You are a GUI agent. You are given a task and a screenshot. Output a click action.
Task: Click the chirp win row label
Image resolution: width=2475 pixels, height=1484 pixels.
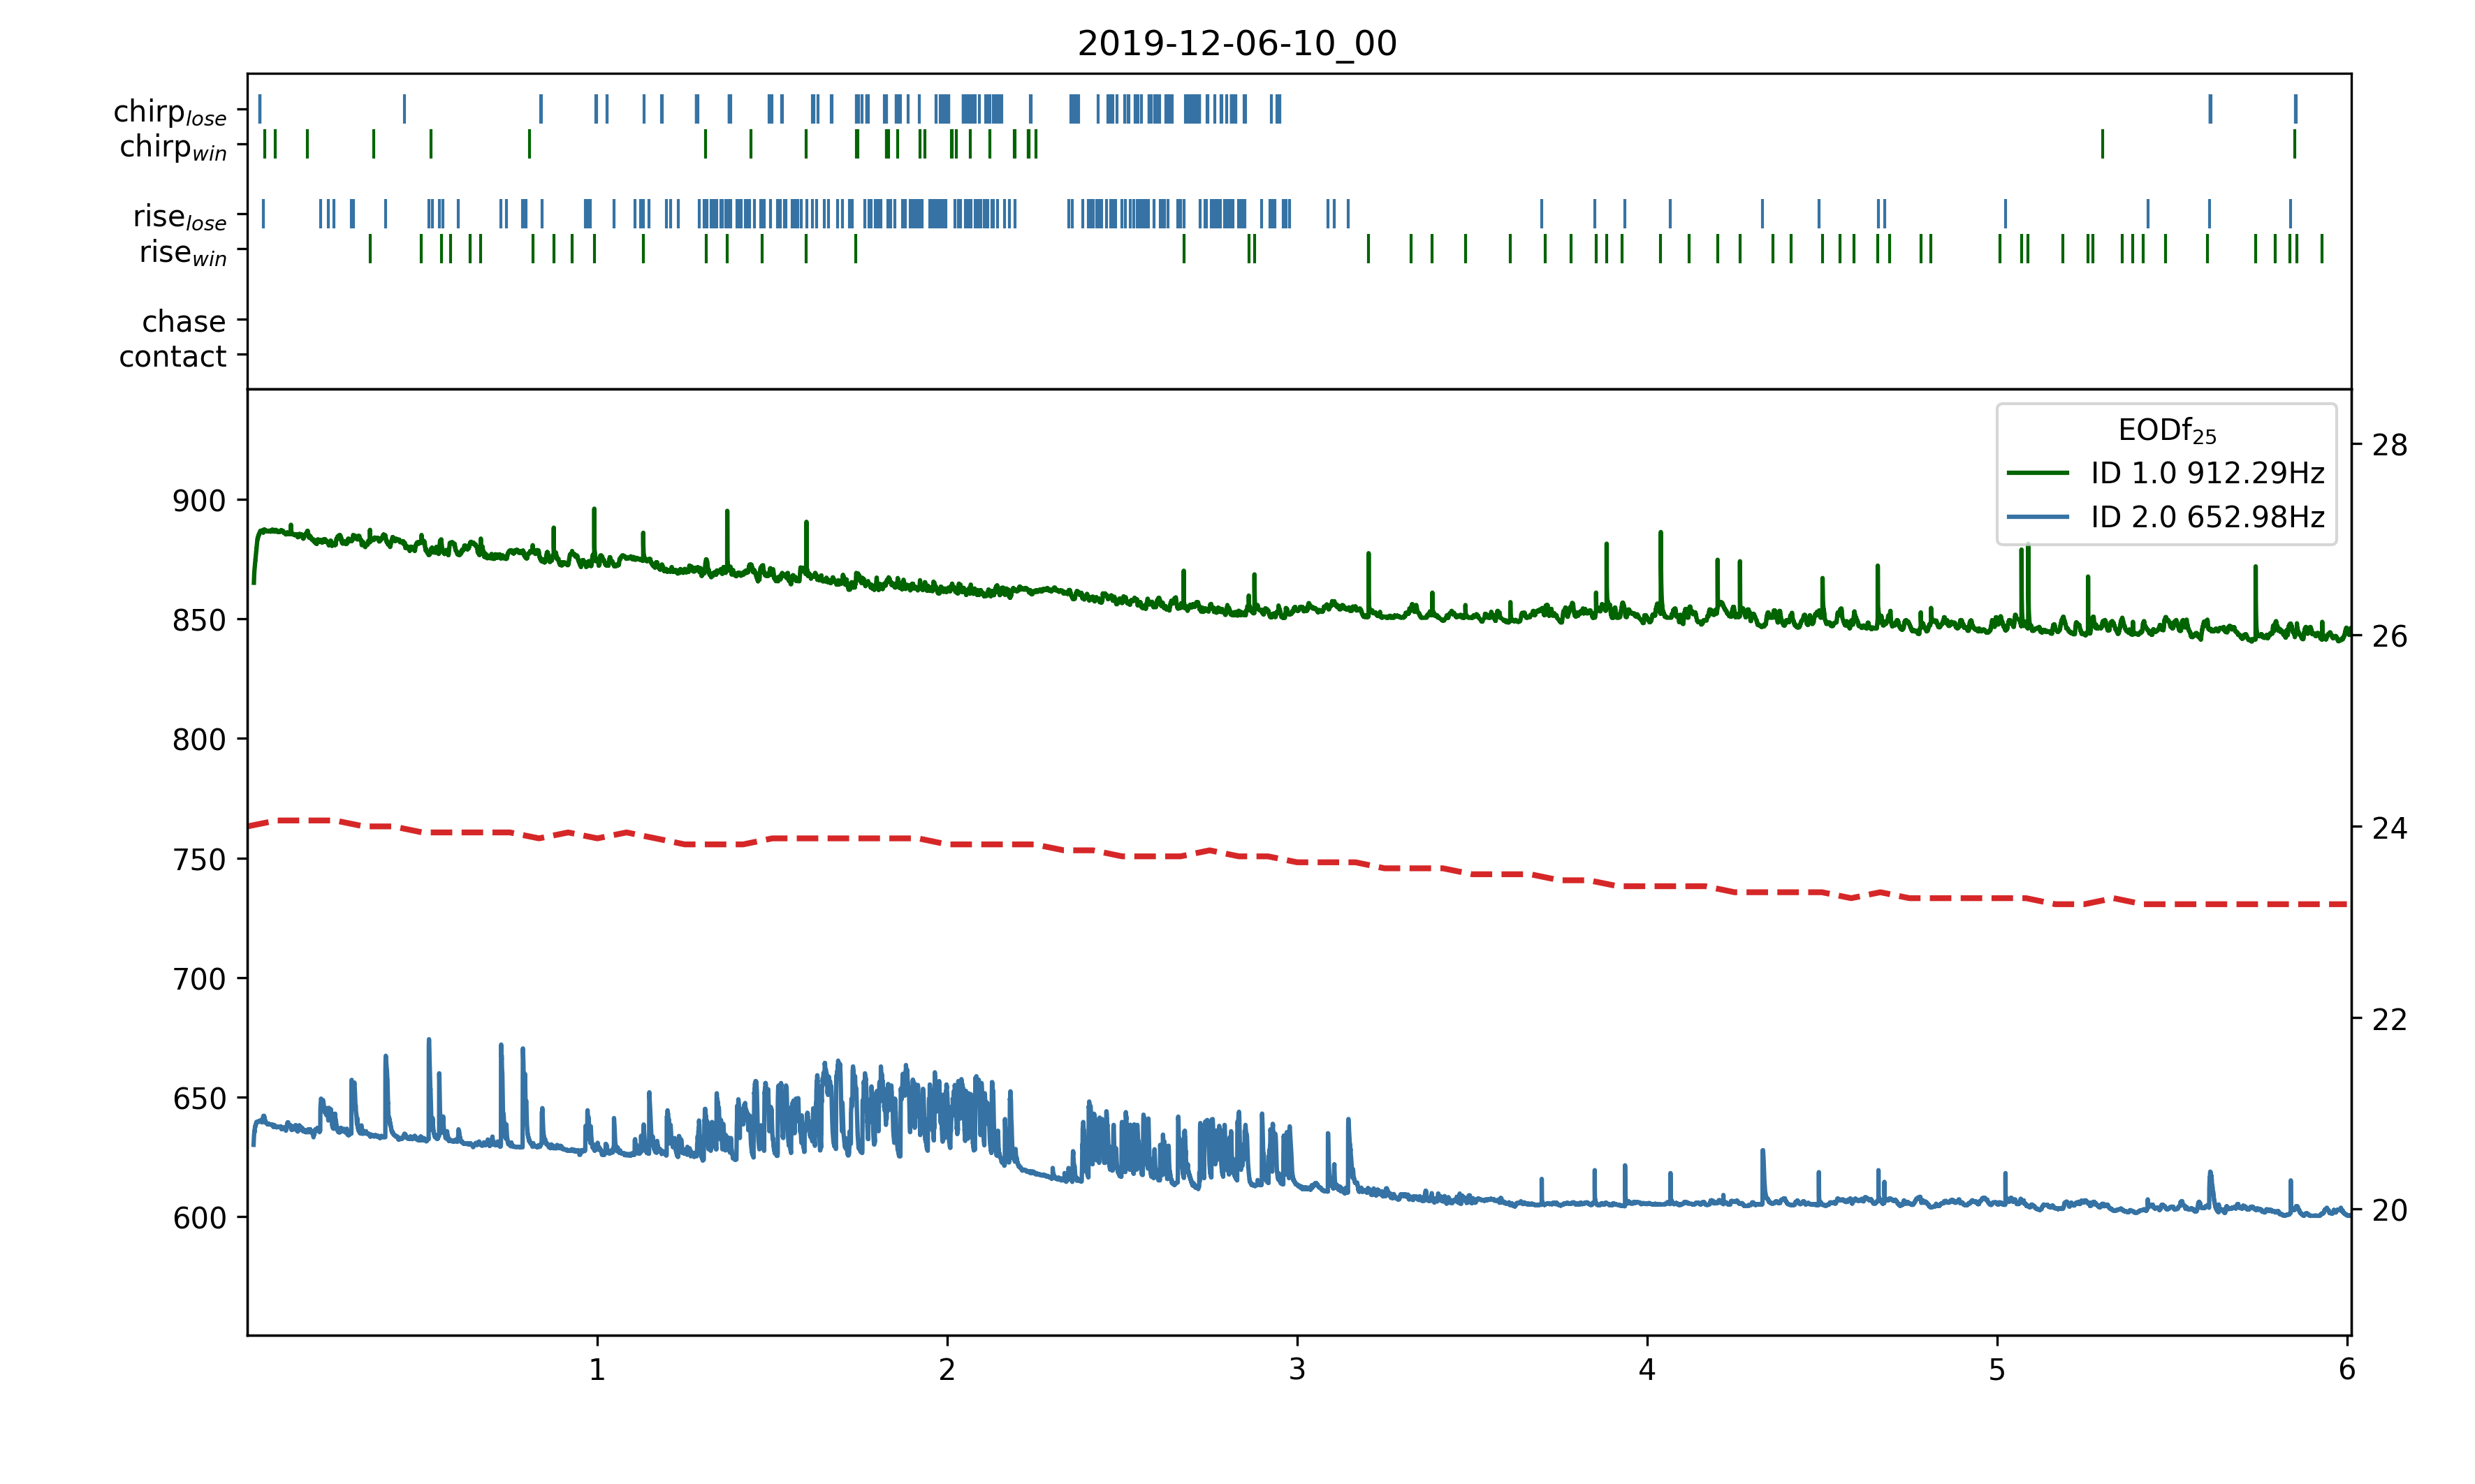pyautogui.click(x=173, y=147)
